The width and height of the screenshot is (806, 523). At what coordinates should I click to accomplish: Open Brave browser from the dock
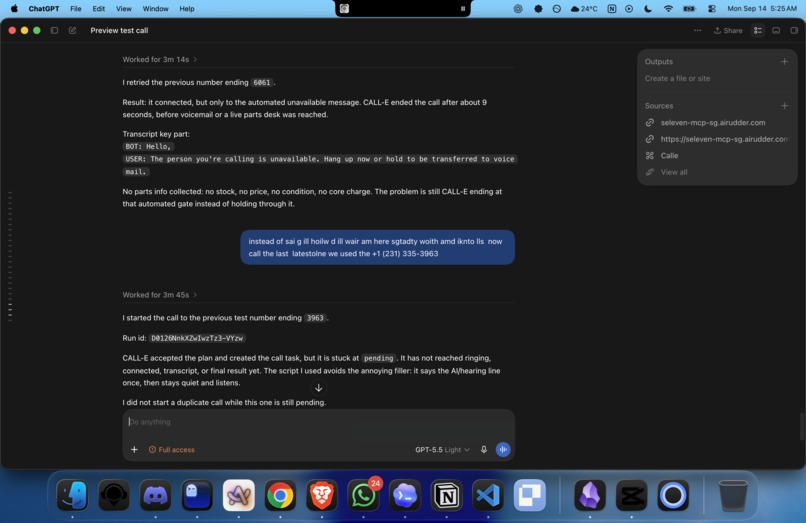coord(322,495)
